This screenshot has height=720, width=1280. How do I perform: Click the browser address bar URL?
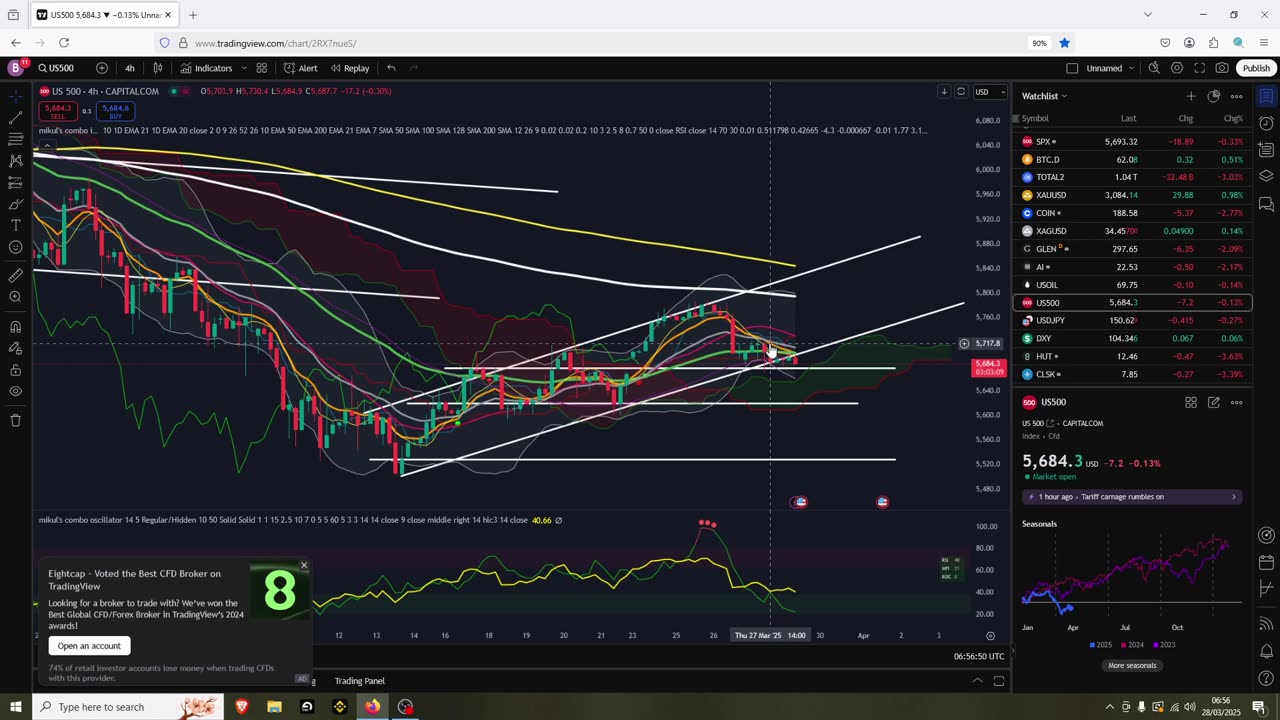275,44
